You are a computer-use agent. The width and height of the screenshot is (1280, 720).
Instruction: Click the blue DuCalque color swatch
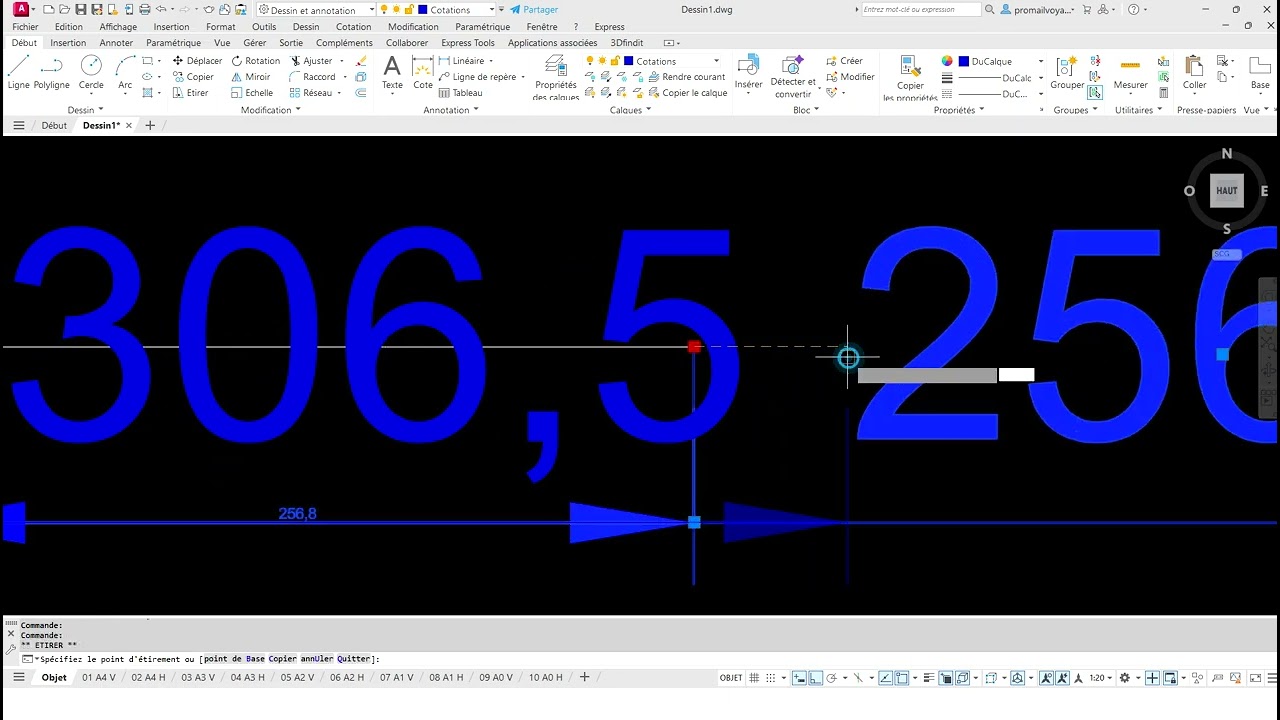(x=964, y=61)
